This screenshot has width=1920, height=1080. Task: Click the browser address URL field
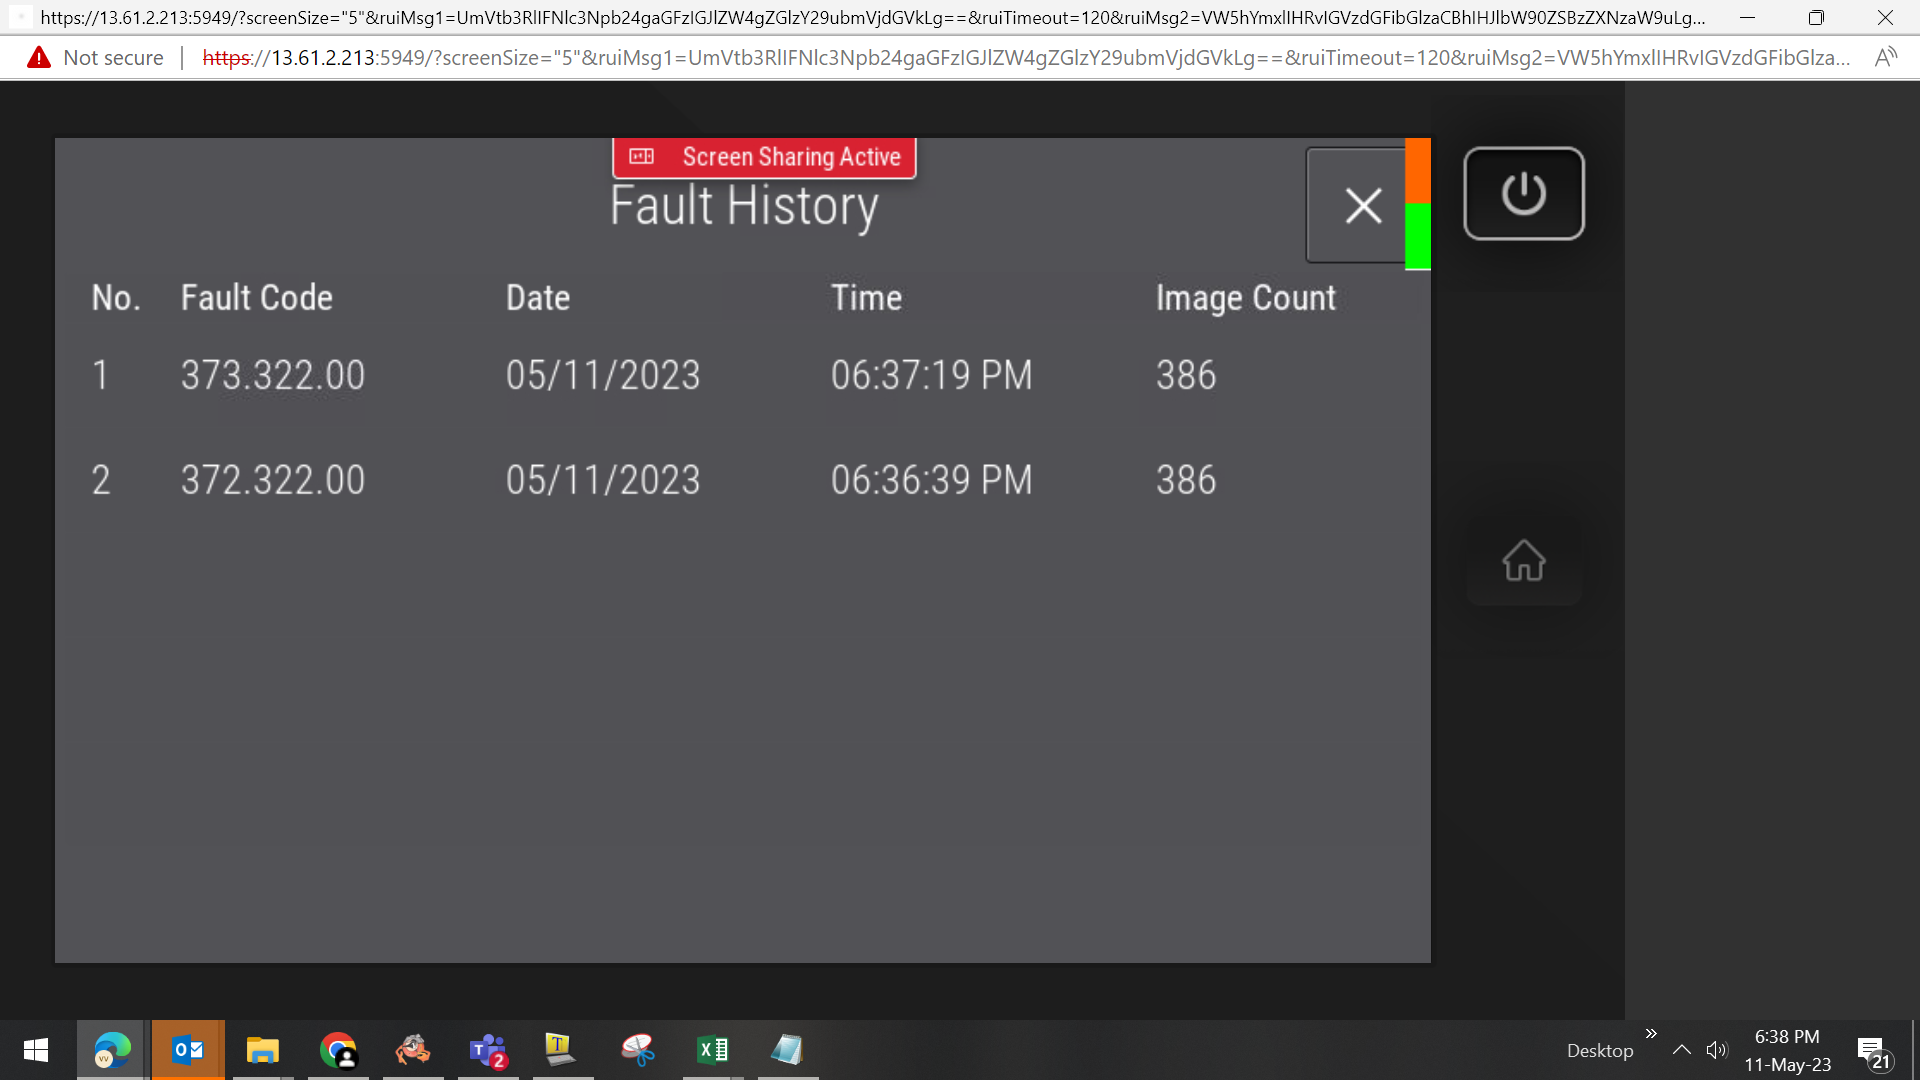[1026, 58]
